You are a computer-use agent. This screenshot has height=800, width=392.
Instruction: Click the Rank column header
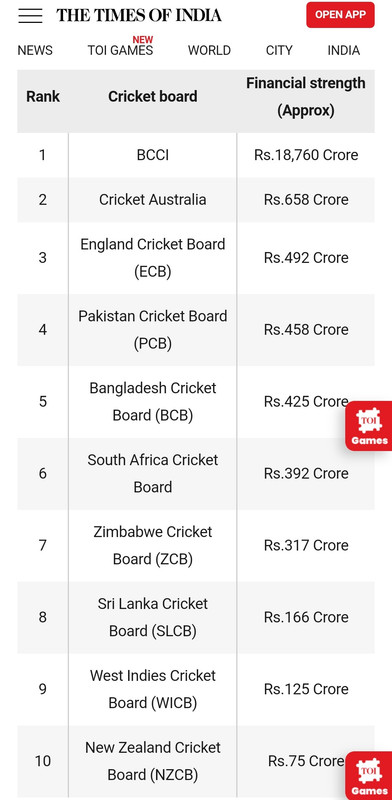43,96
